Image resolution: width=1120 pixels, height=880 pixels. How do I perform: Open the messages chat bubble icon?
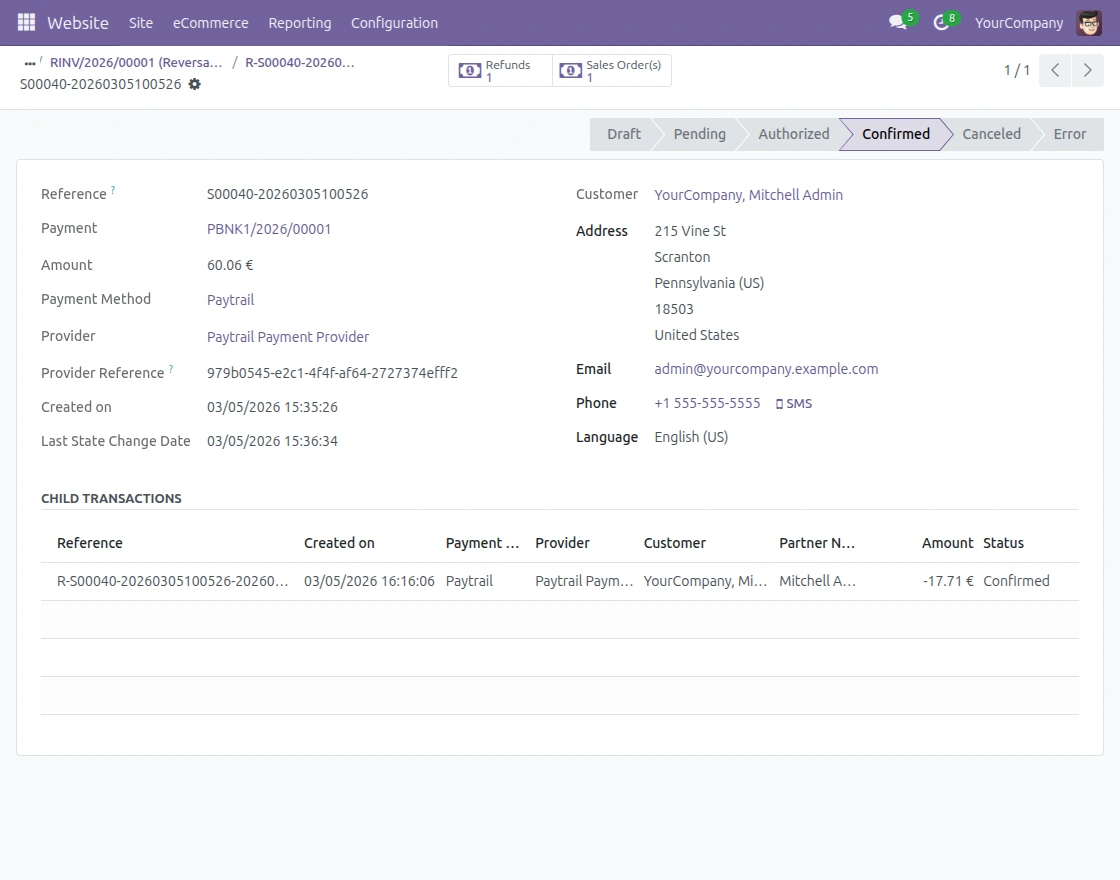pos(897,22)
